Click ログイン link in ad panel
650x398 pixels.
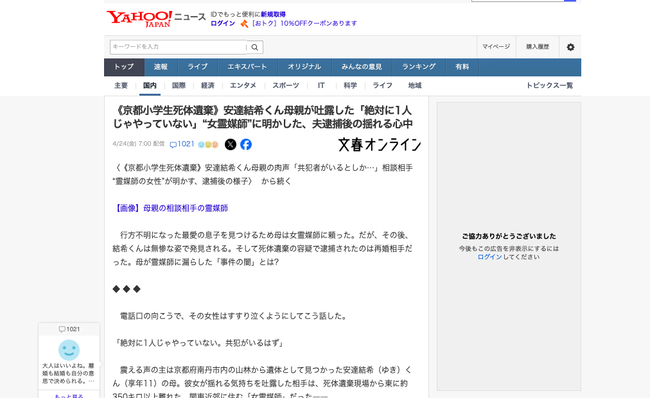point(490,257)
